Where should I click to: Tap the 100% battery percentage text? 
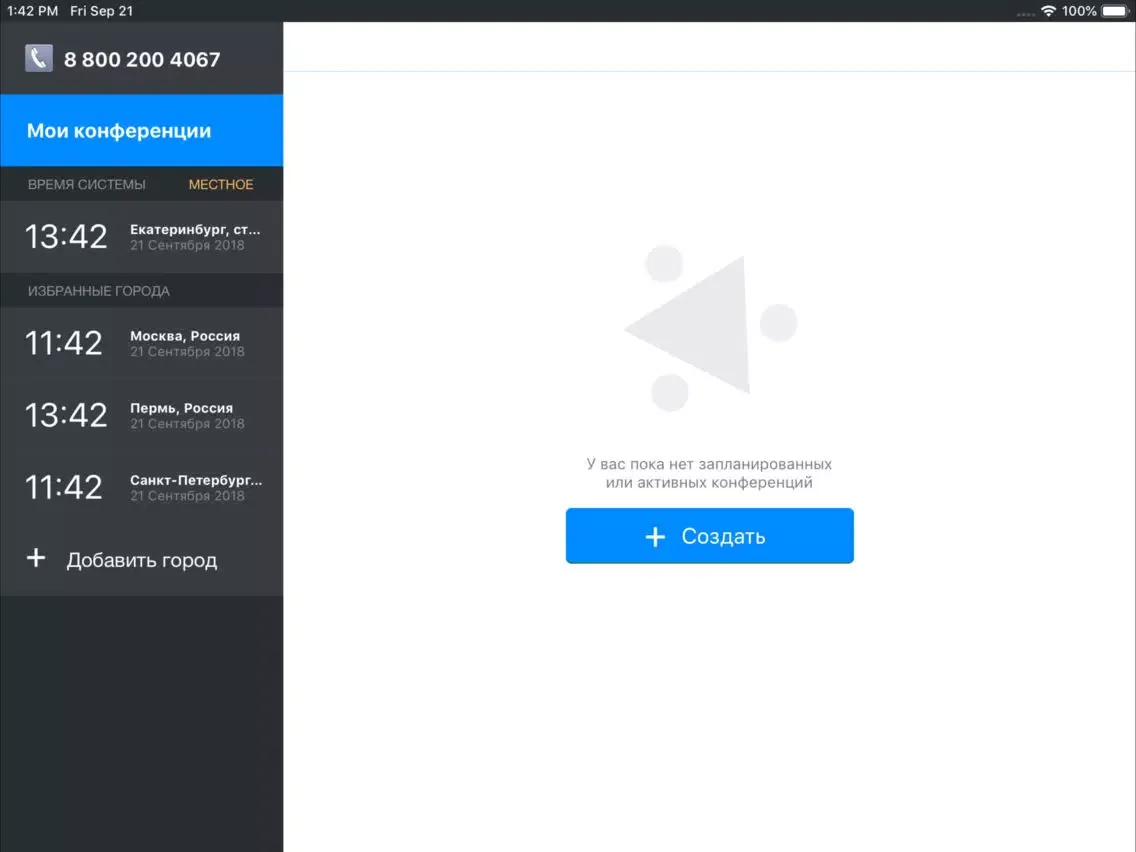coord(1079,11)
